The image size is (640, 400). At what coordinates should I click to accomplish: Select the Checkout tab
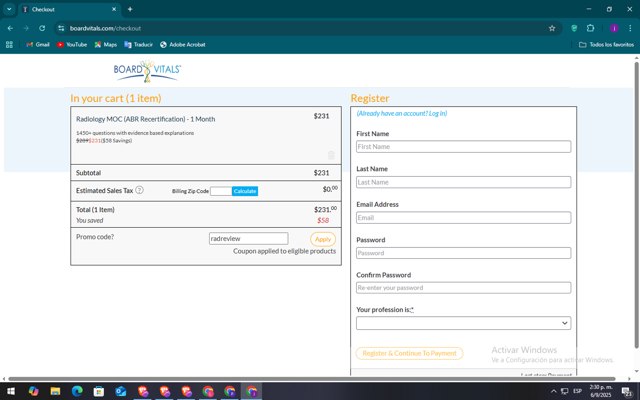click(x=69, y=9)
